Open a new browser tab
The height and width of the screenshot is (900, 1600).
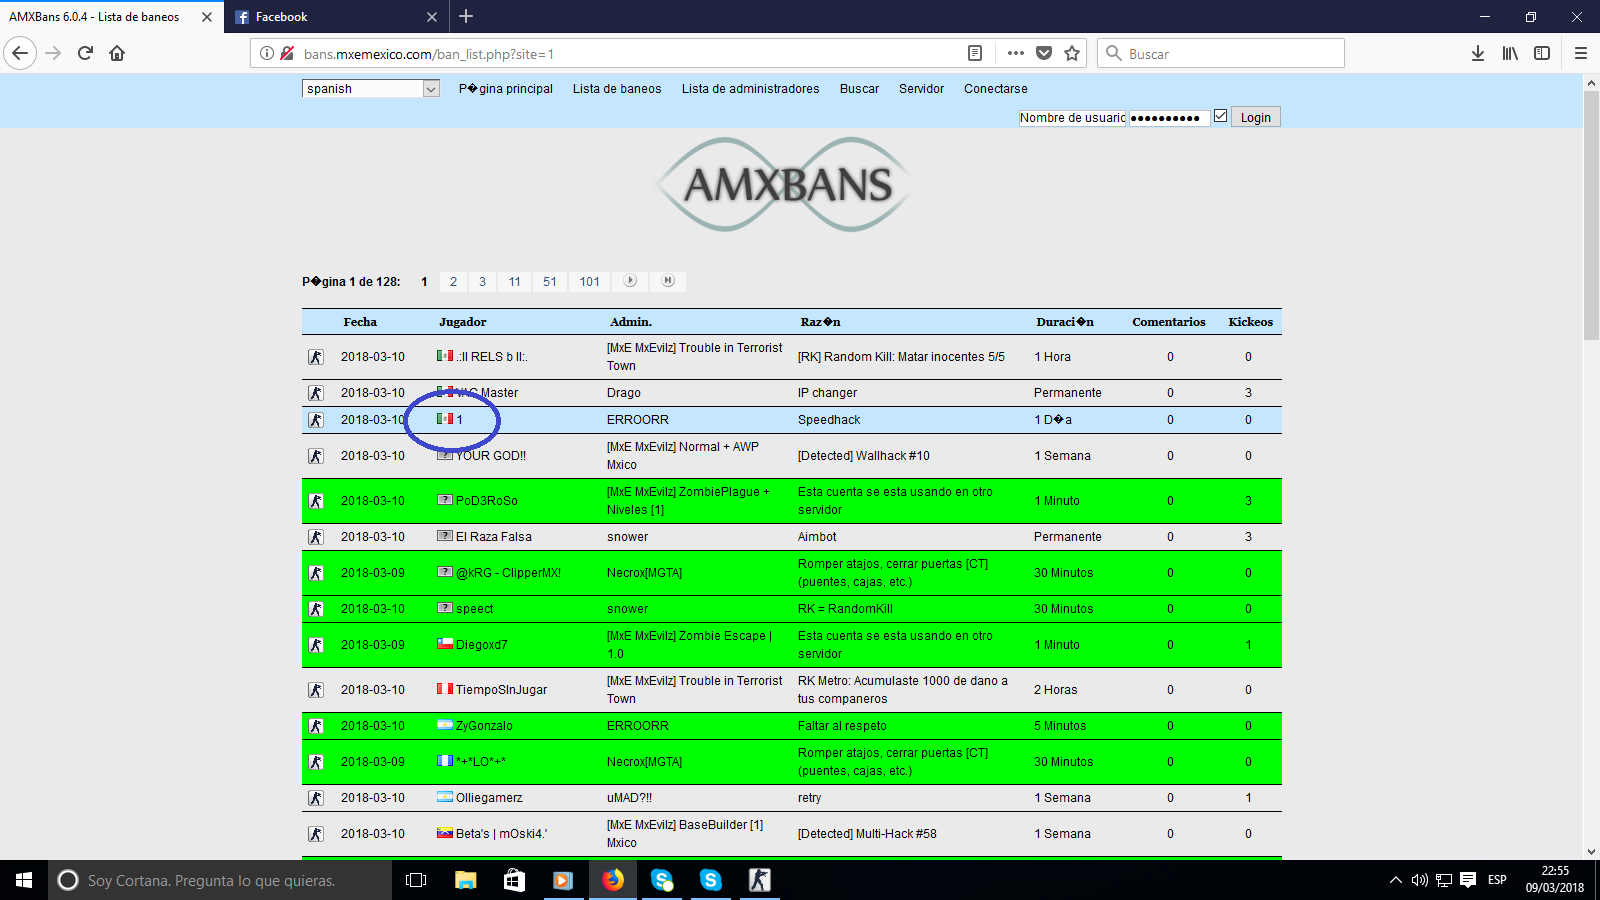[x=466, y=16]
